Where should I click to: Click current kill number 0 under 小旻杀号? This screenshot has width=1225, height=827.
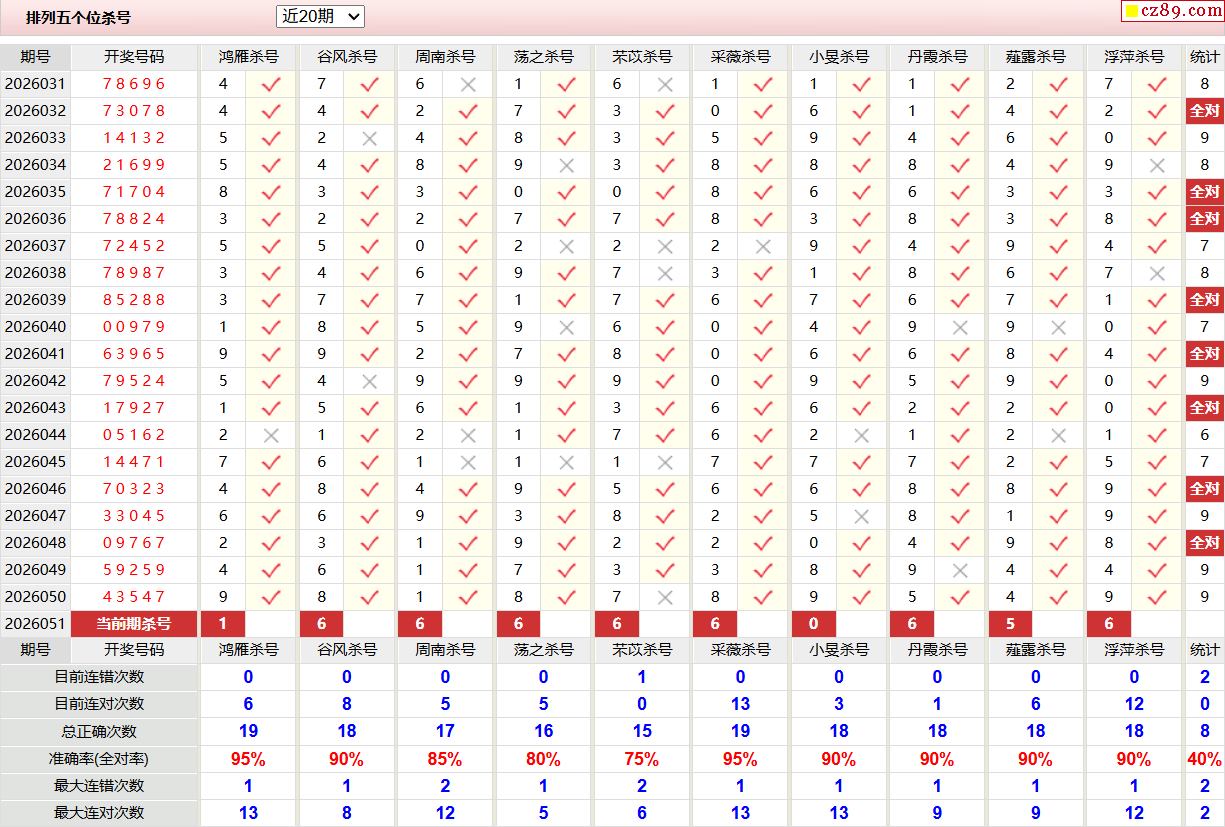click(814, 624)
